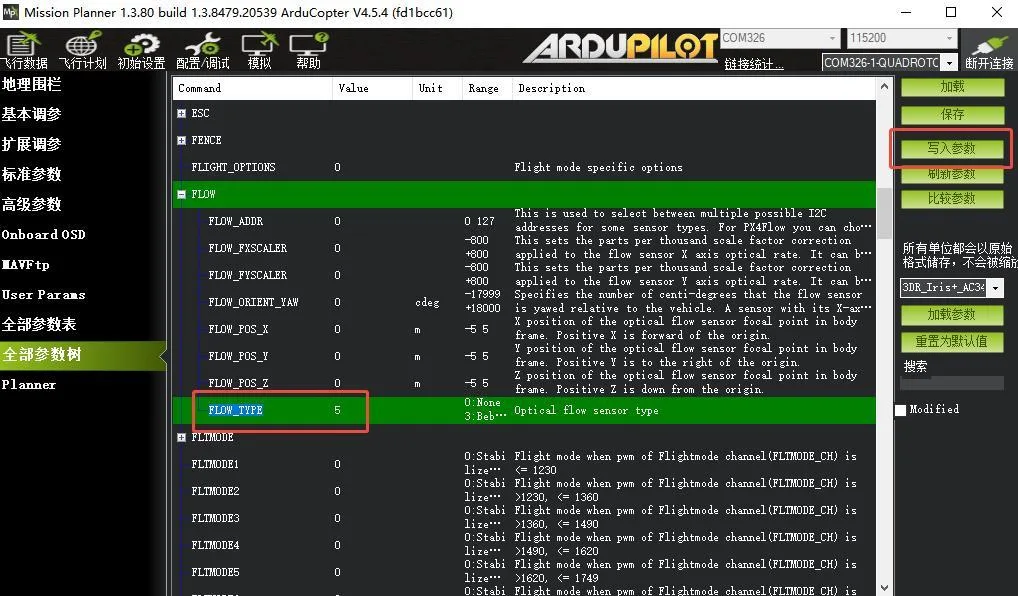Open the 链接统计 link stats link
This screenshot has width=1018, height=596.
[x=754, y=64]
